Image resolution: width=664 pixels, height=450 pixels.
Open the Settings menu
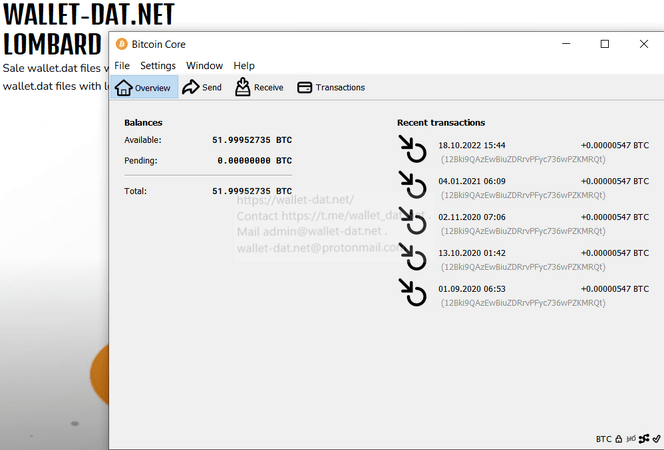[158, 66]
